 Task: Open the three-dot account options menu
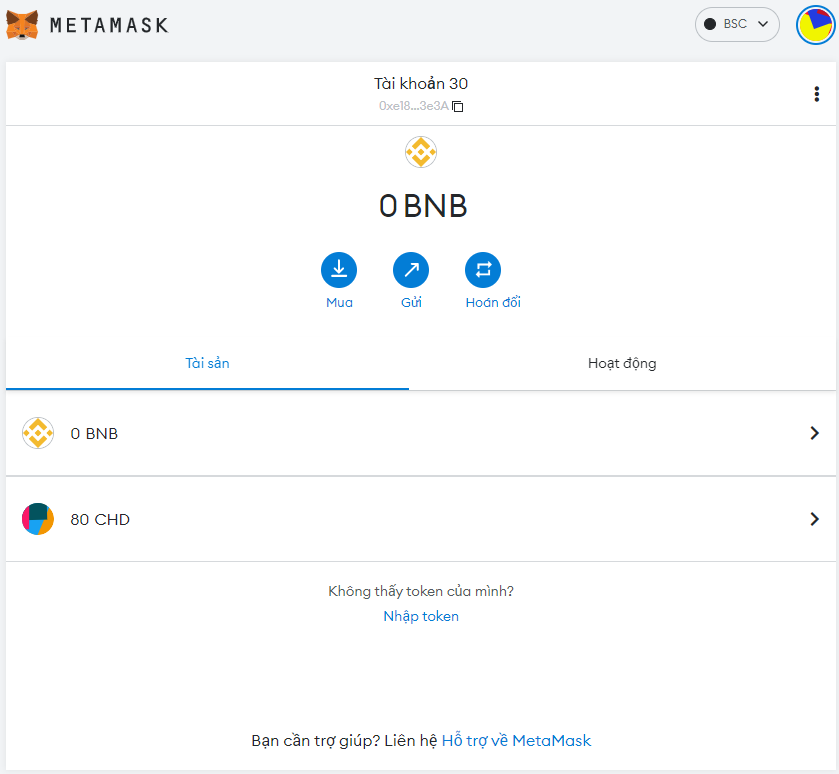tap(816, 94)
